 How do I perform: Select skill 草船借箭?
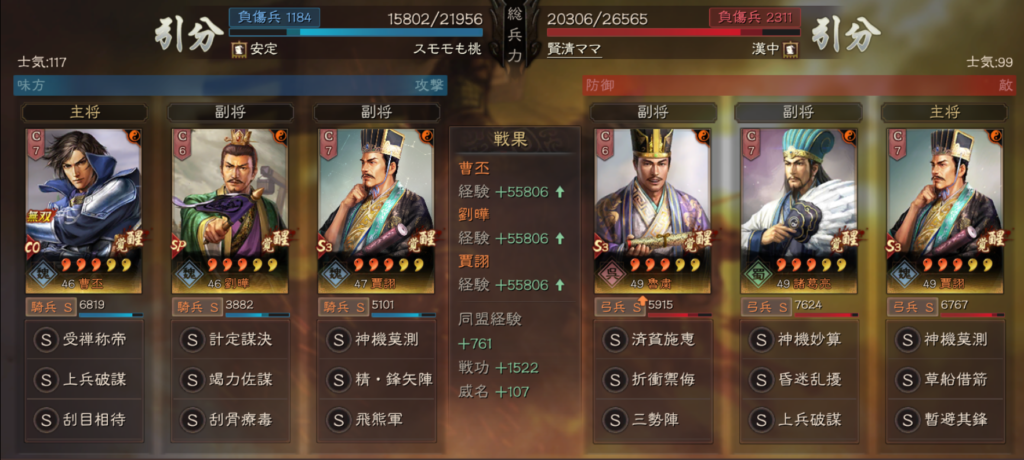click(945, 380)
